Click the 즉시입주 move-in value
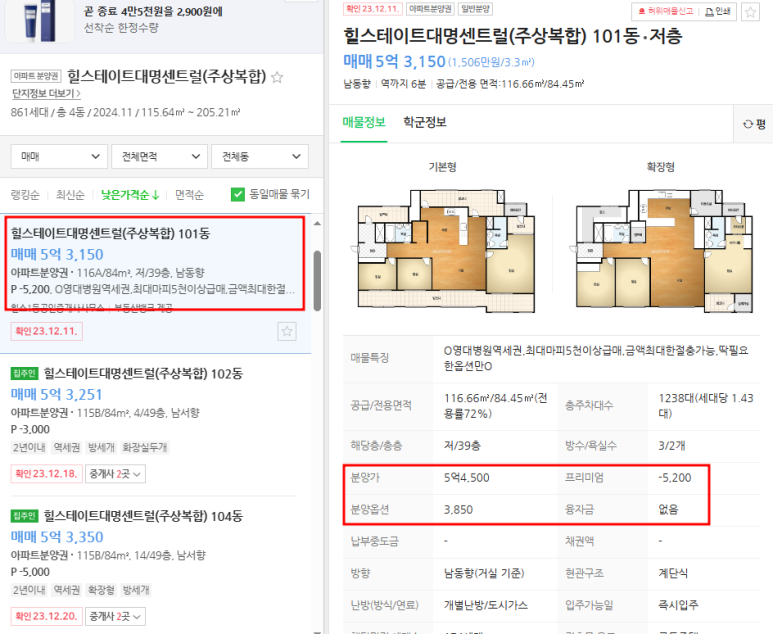 678,605
